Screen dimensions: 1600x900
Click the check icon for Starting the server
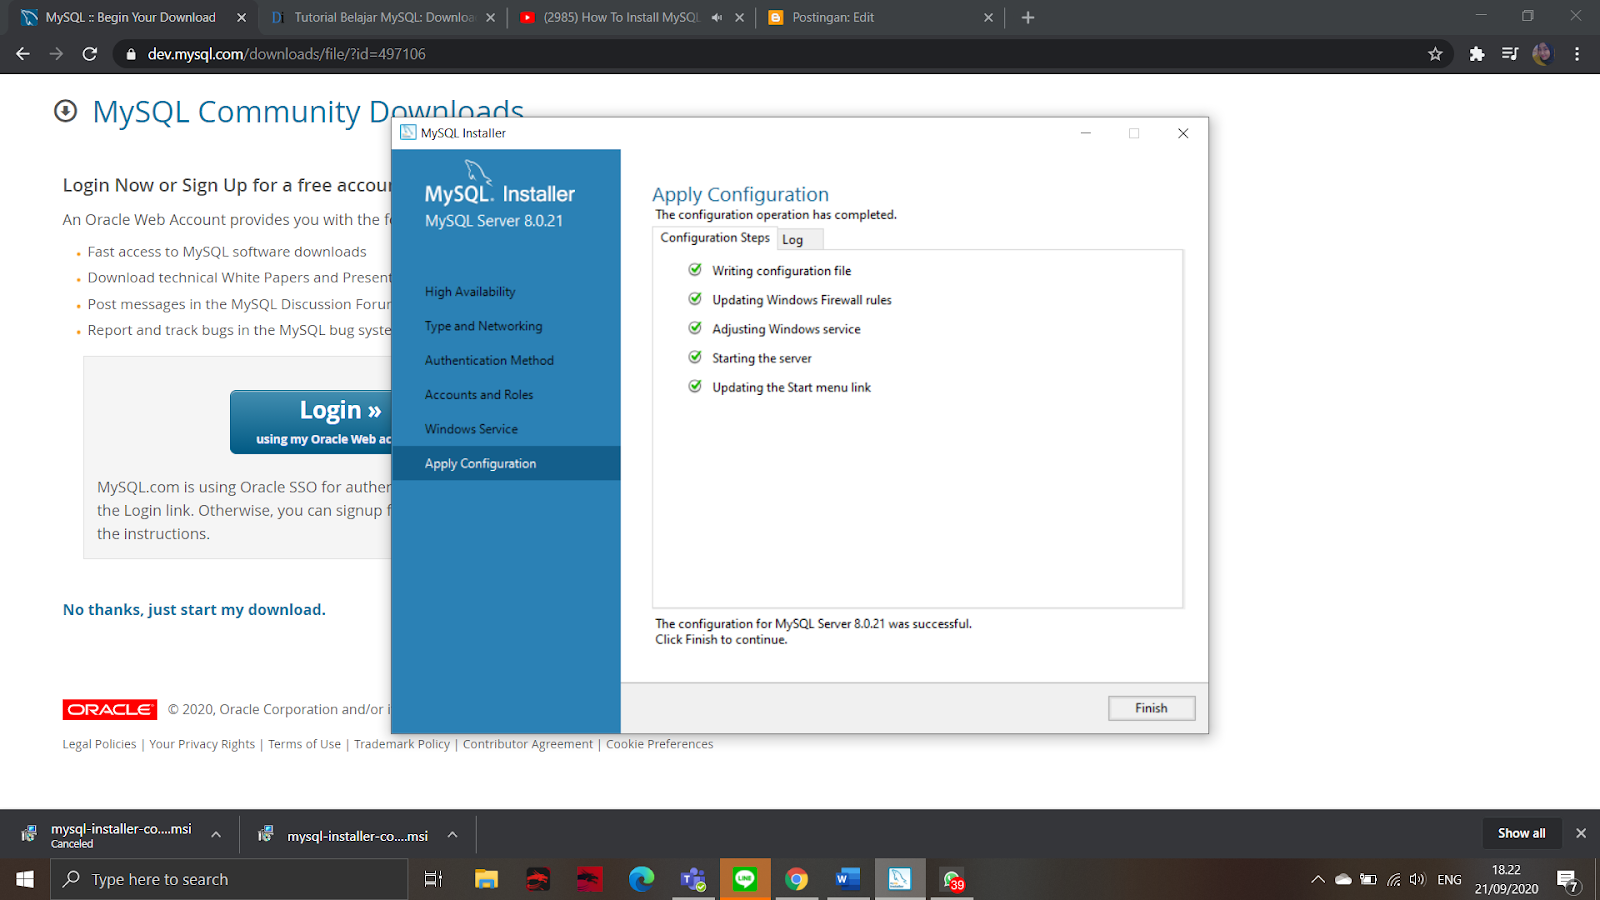(x=695, y=357)
